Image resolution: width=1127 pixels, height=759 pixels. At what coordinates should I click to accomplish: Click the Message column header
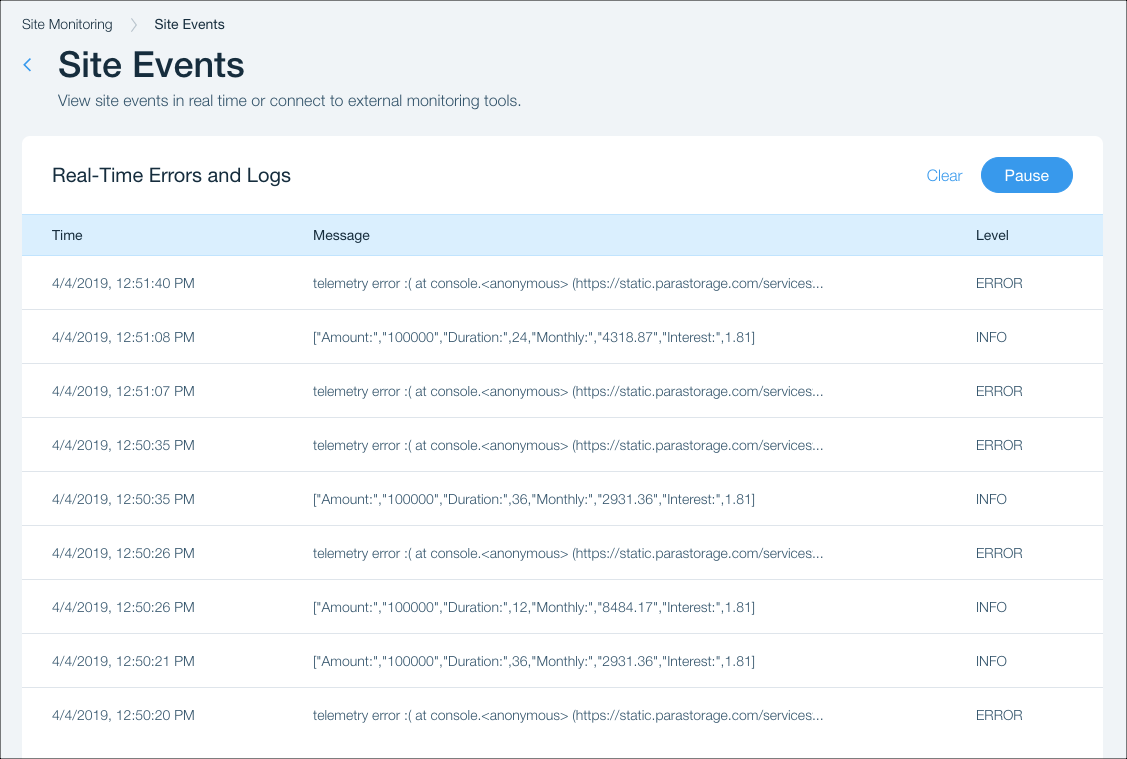click(x=341, y=235)
